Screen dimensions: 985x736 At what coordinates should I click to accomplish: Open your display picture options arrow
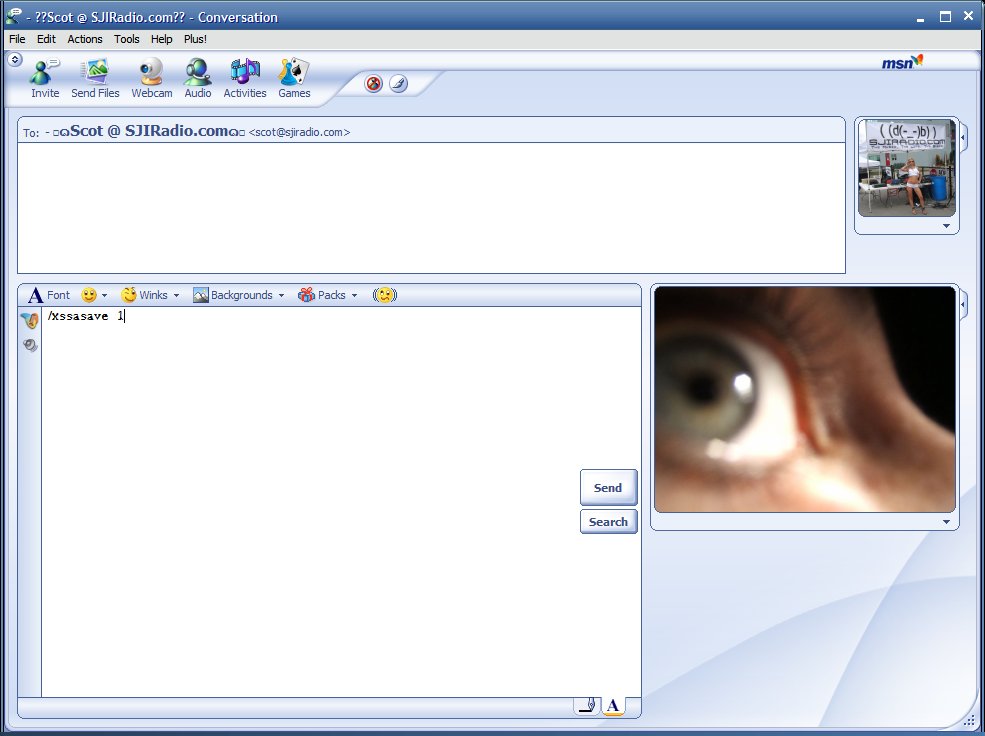tap(946, 522)
